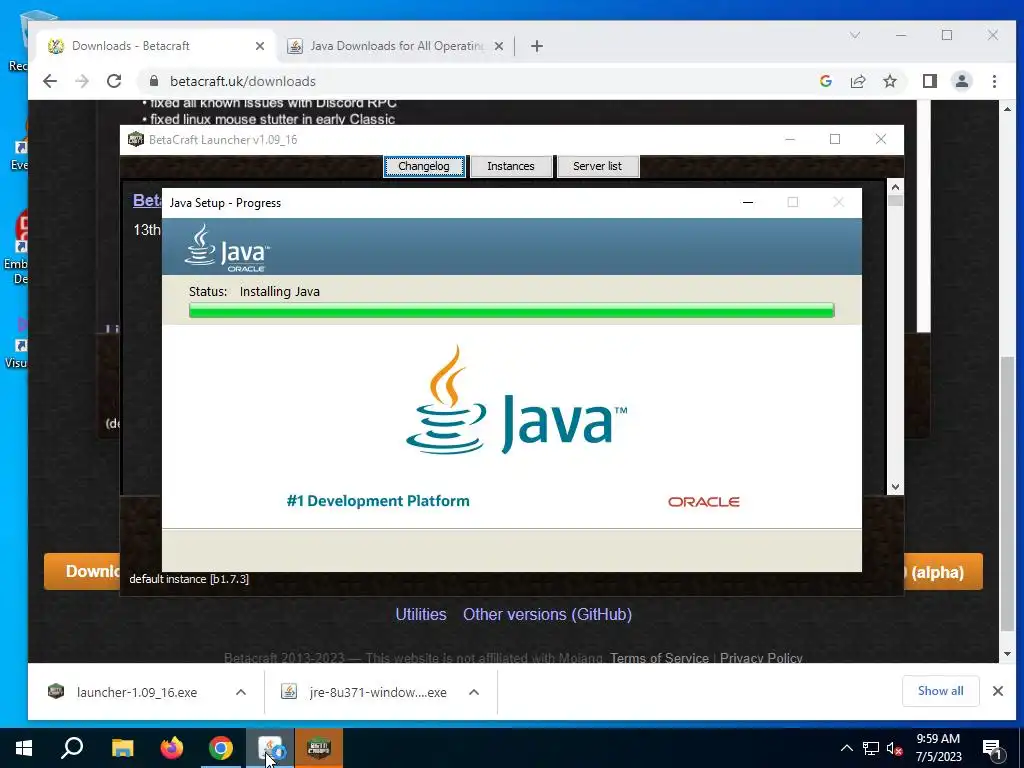The width and height of the screenshot is (1024, 768).
Task: Share this page icon
Action: coord(857,81)
